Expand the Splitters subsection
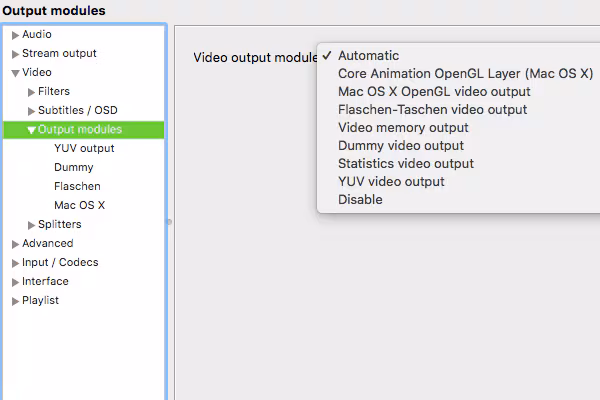 (32, 225)
